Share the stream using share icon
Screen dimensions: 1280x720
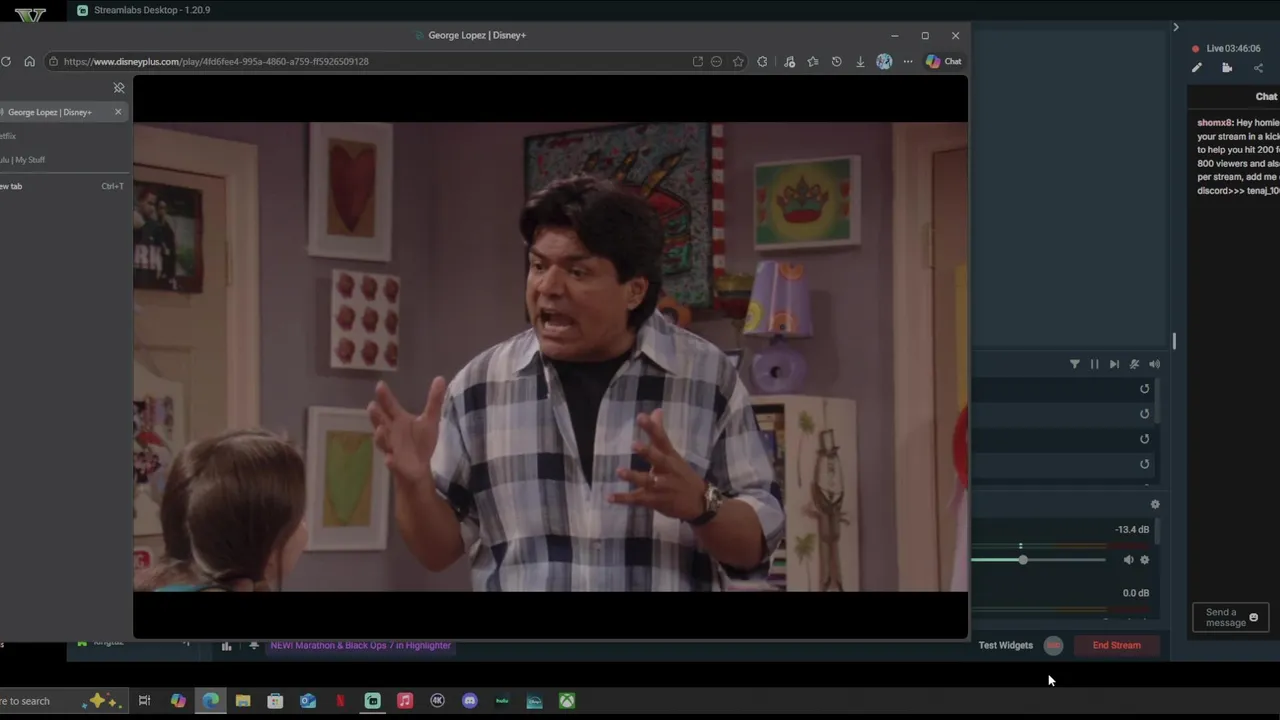click(x=1258, y=68)
